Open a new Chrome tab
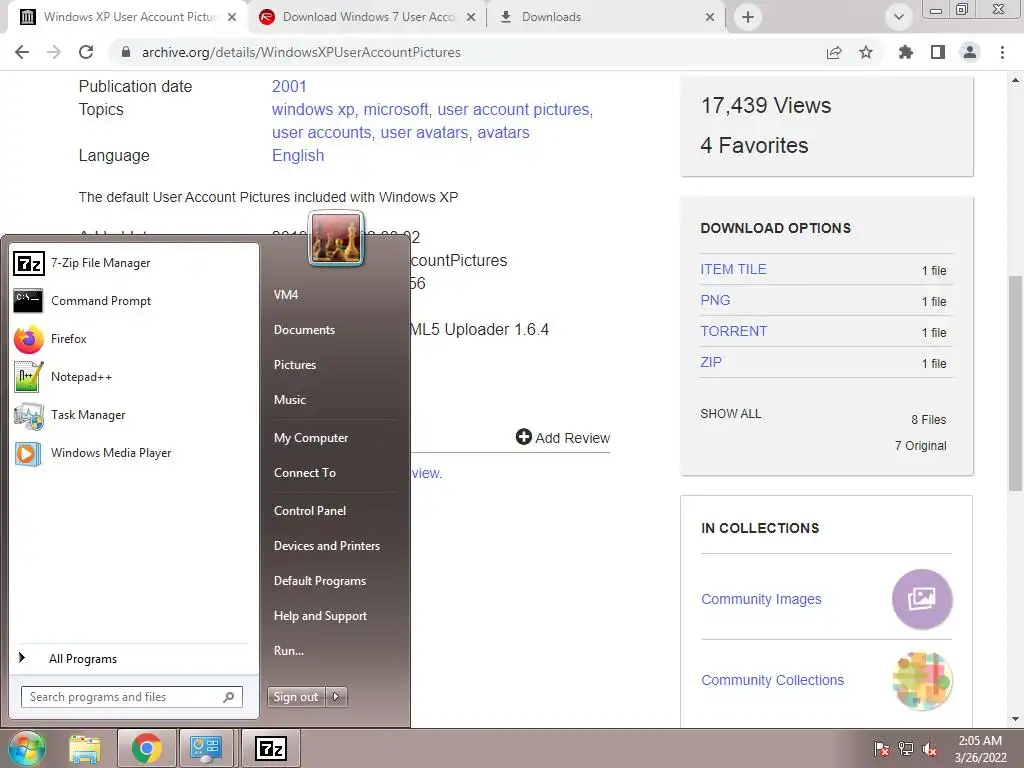1024x768 pixels. pyautogui.click(x=748, y=17)
